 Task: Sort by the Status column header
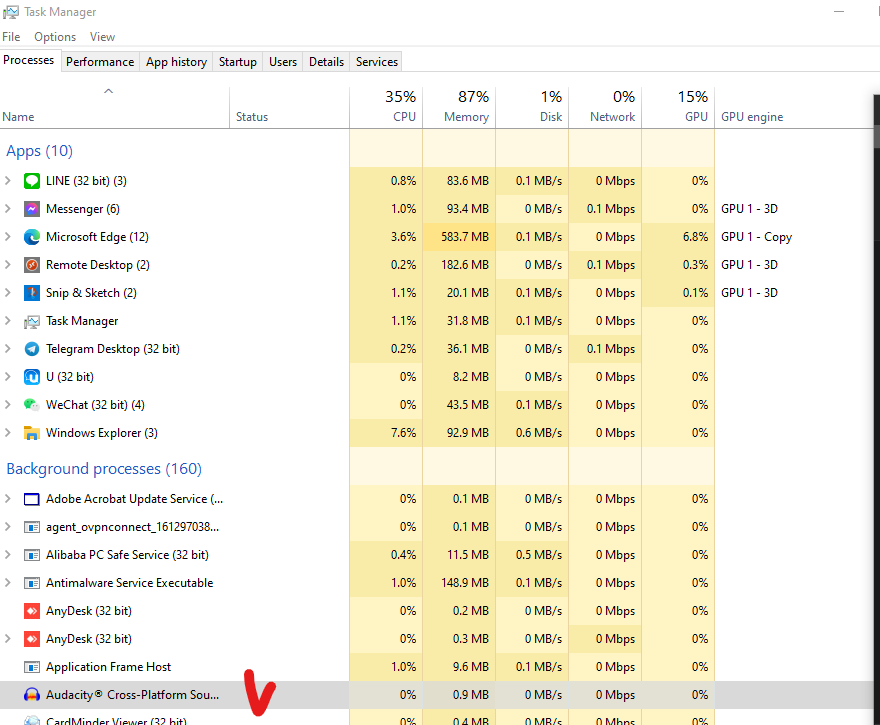click(289, 108)
